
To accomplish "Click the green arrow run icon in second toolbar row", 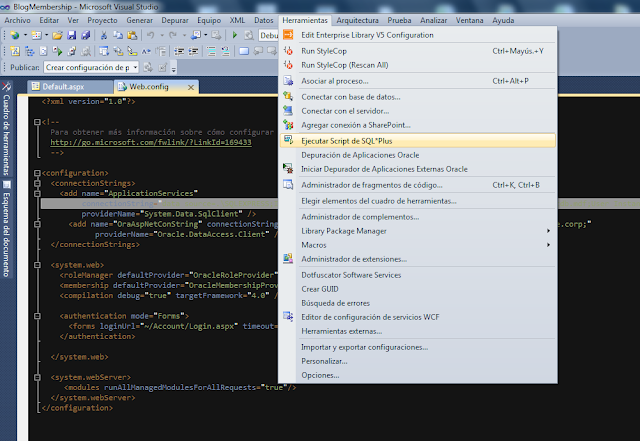I will pos(58,51).
